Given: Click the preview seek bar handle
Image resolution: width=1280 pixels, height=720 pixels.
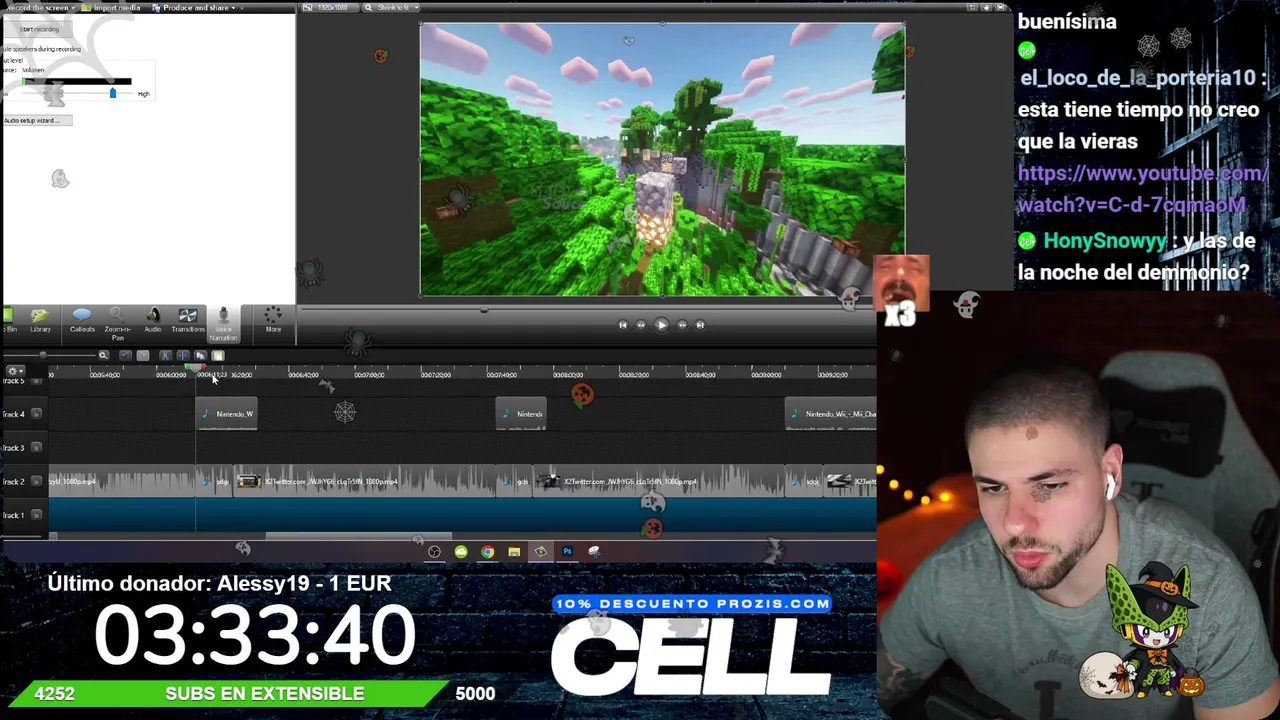Looking at the screenshot, I should click(x=484, y=310).
